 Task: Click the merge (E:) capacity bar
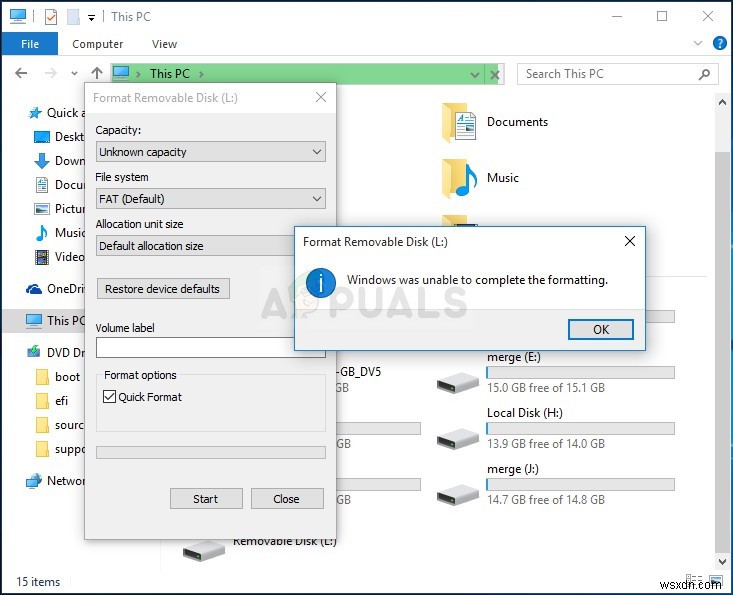tap(580, 373)
